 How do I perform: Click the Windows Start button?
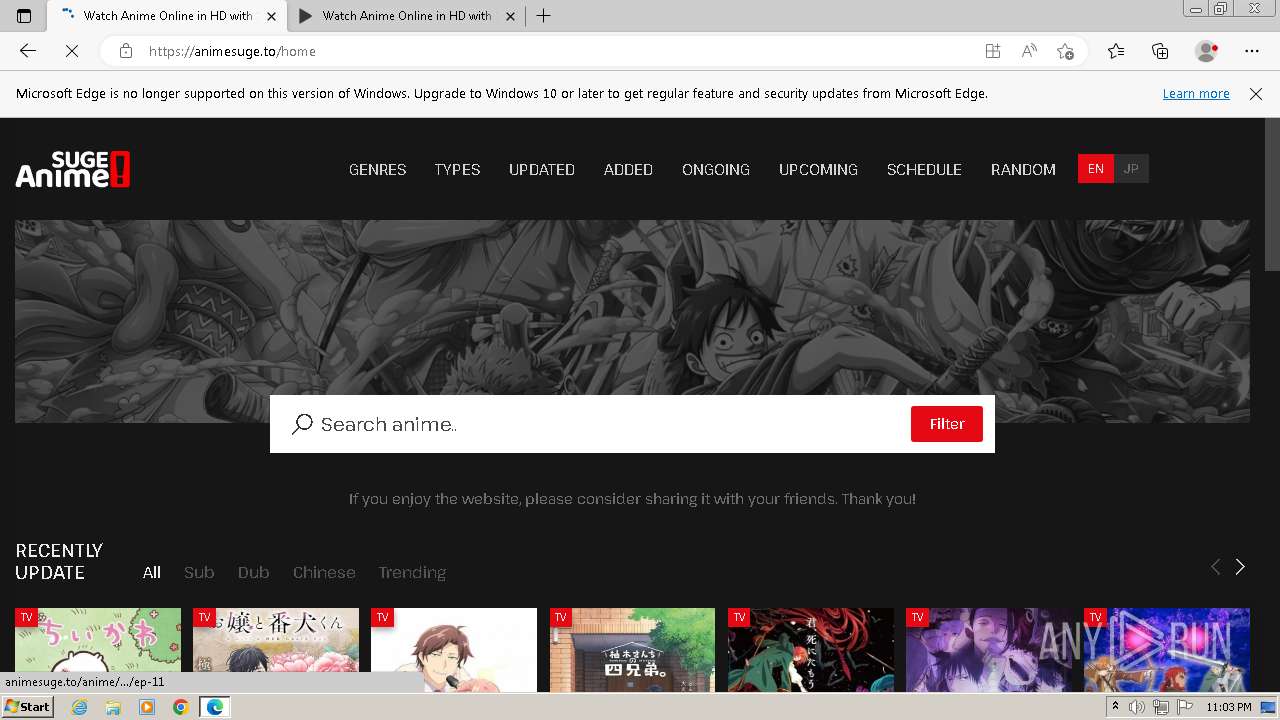click(x=27, y=707)
